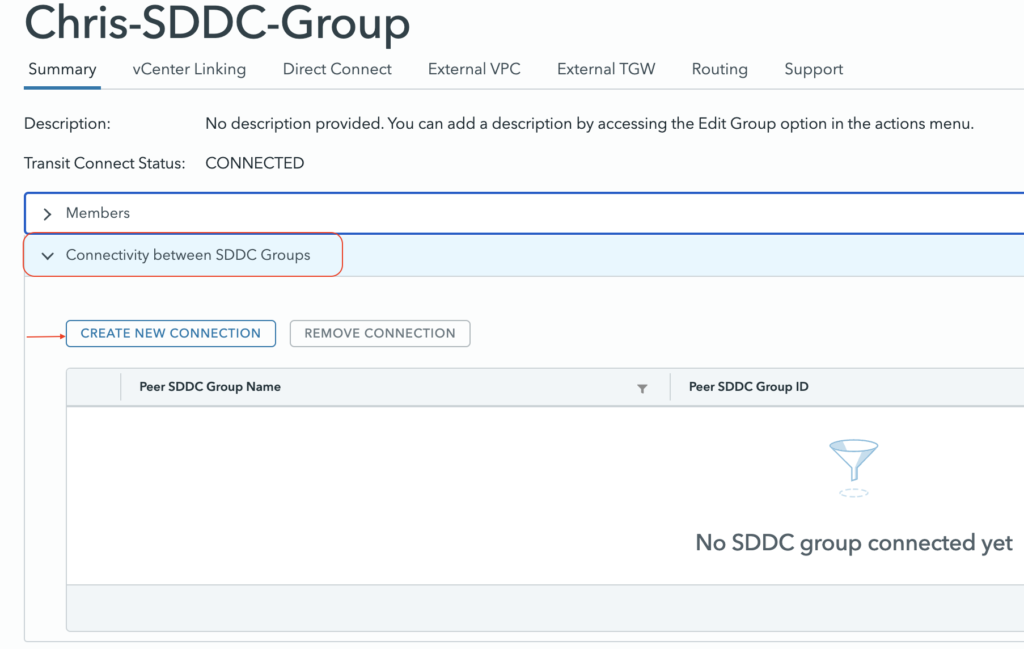The width and height of the screenshot is (1024, 649).
Task: Switch to the Support tab
Action: pos(813,69)
